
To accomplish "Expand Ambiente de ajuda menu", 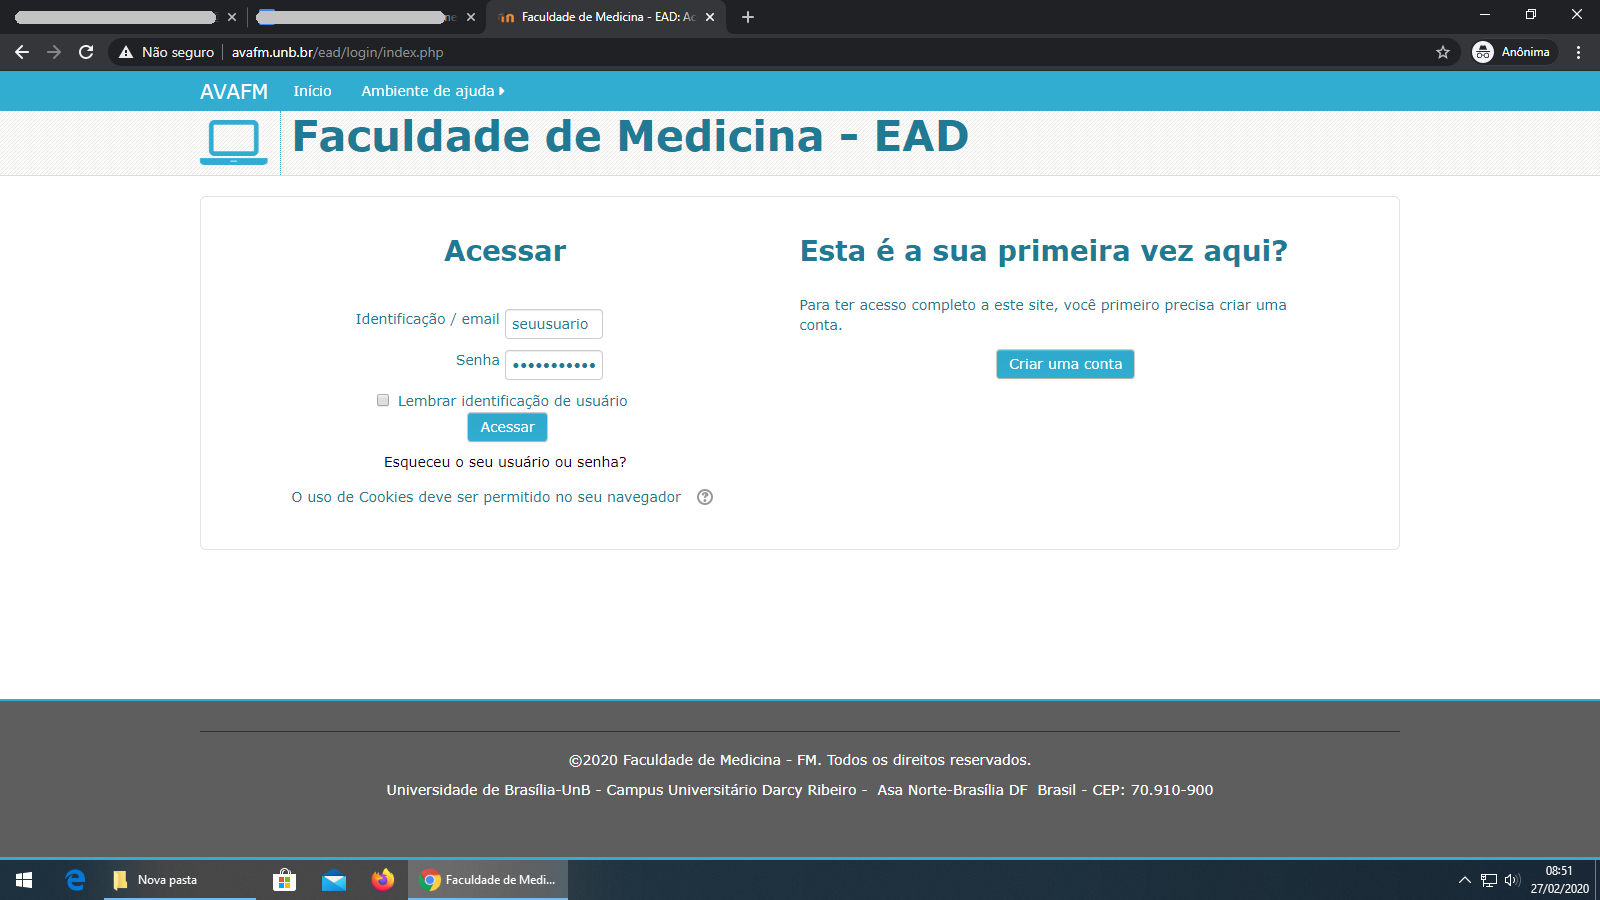I will pyautogui.click(x=432, y=91).
